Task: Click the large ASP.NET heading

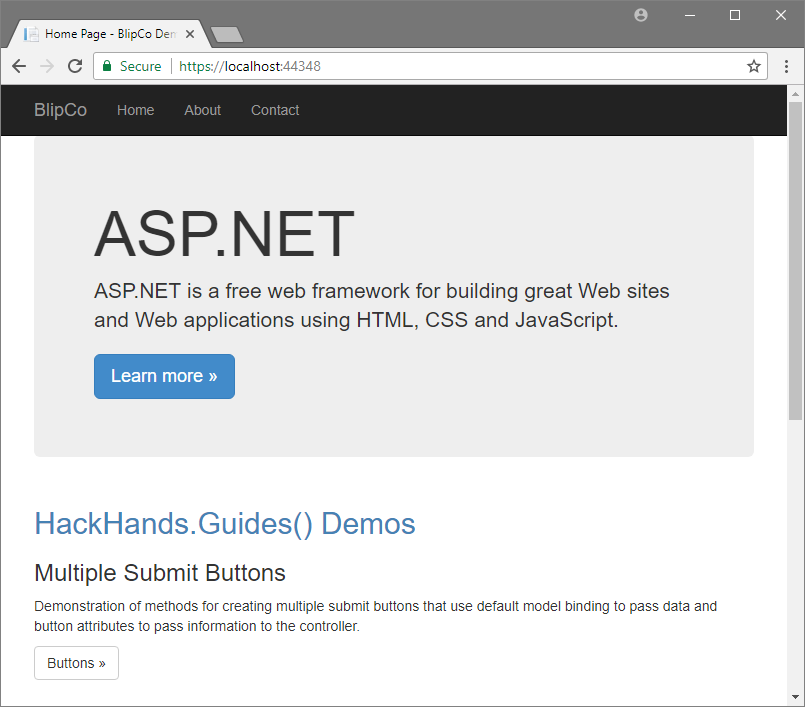Action: pyautogui.click(x=224, y=234)
